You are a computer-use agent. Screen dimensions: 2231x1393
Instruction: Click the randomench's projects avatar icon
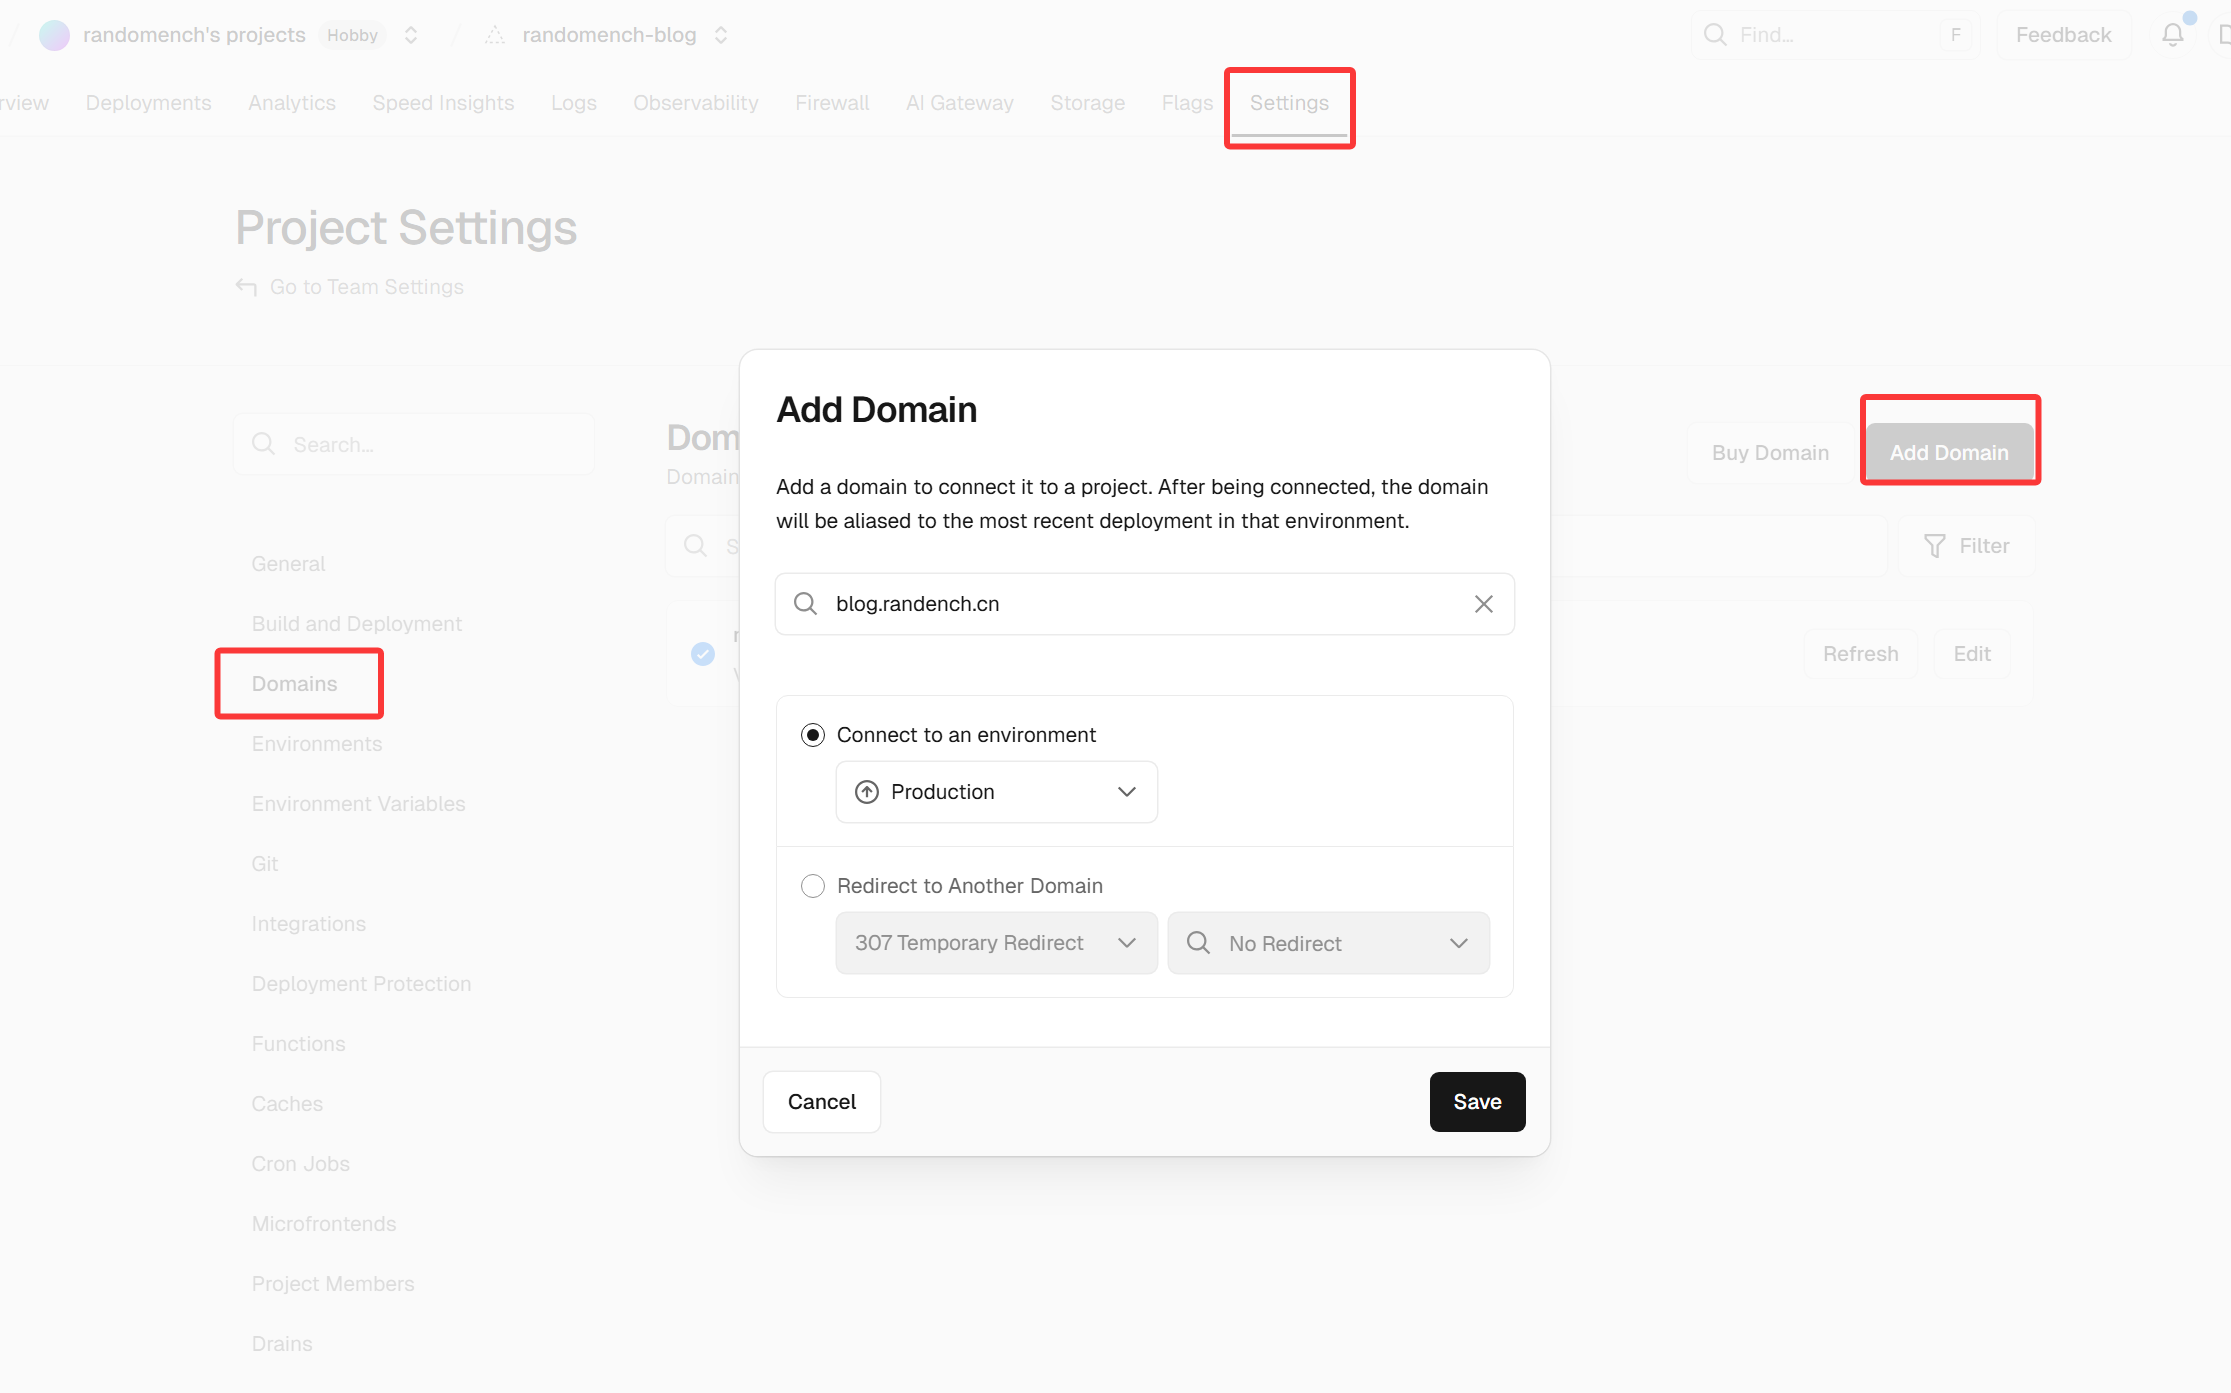(54, 35)
